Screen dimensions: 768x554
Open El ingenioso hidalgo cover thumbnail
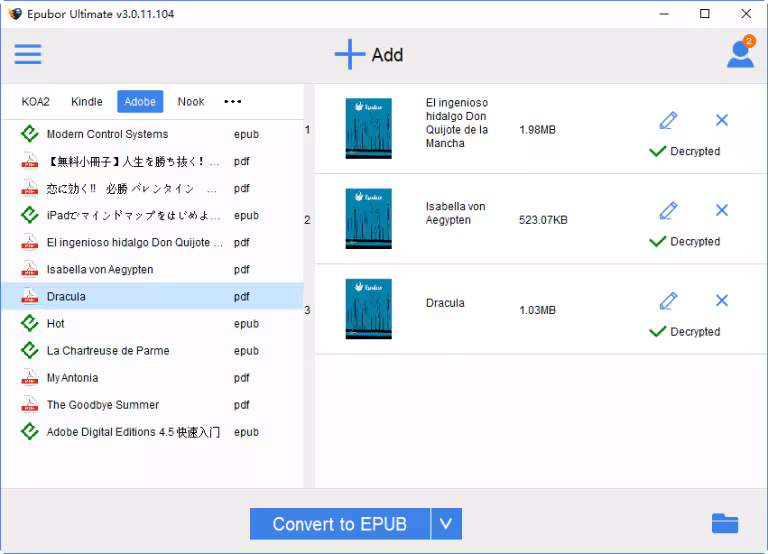click(368, 128)
